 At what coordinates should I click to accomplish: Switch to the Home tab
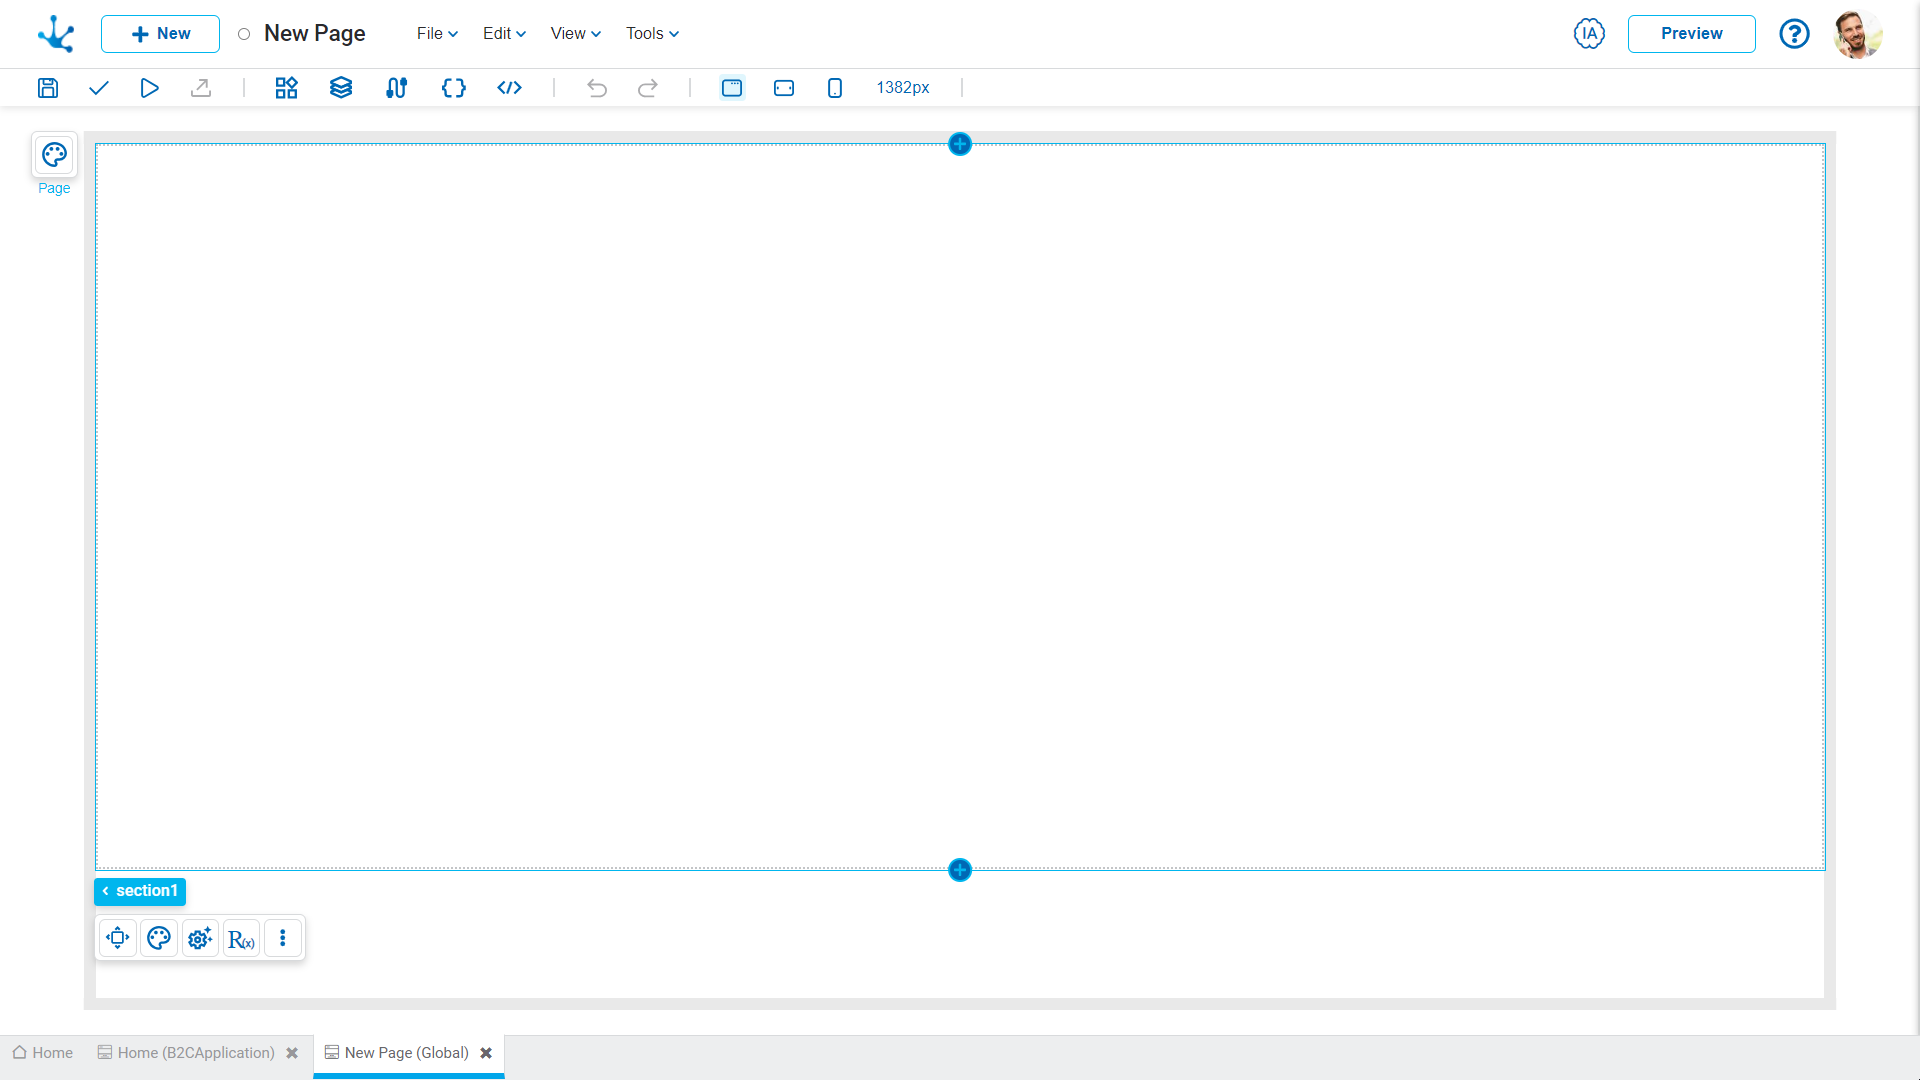(x=42, y=1052)
